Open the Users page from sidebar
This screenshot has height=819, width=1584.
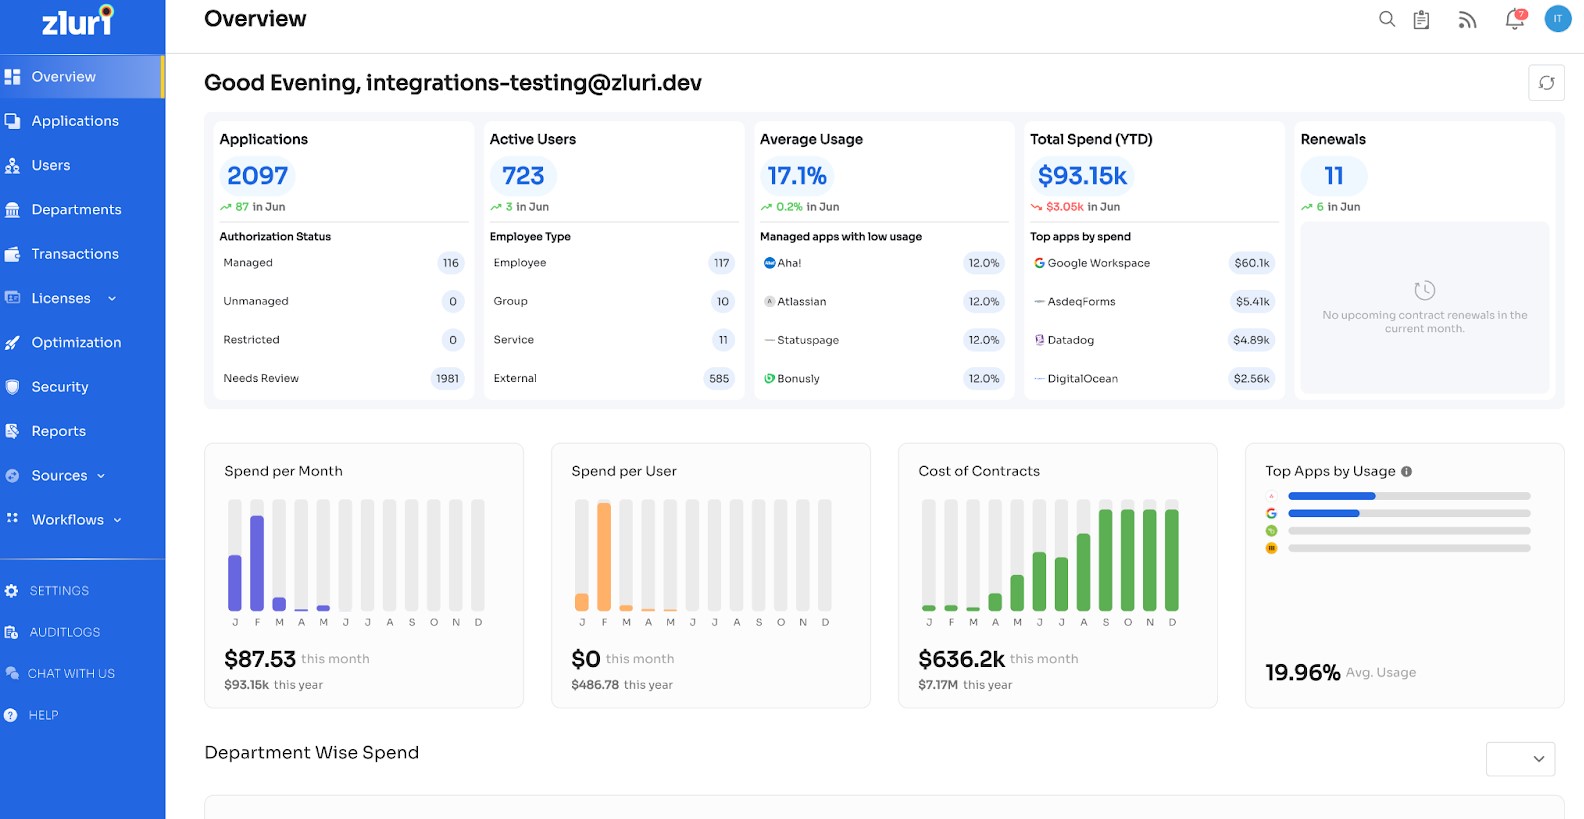51,166
